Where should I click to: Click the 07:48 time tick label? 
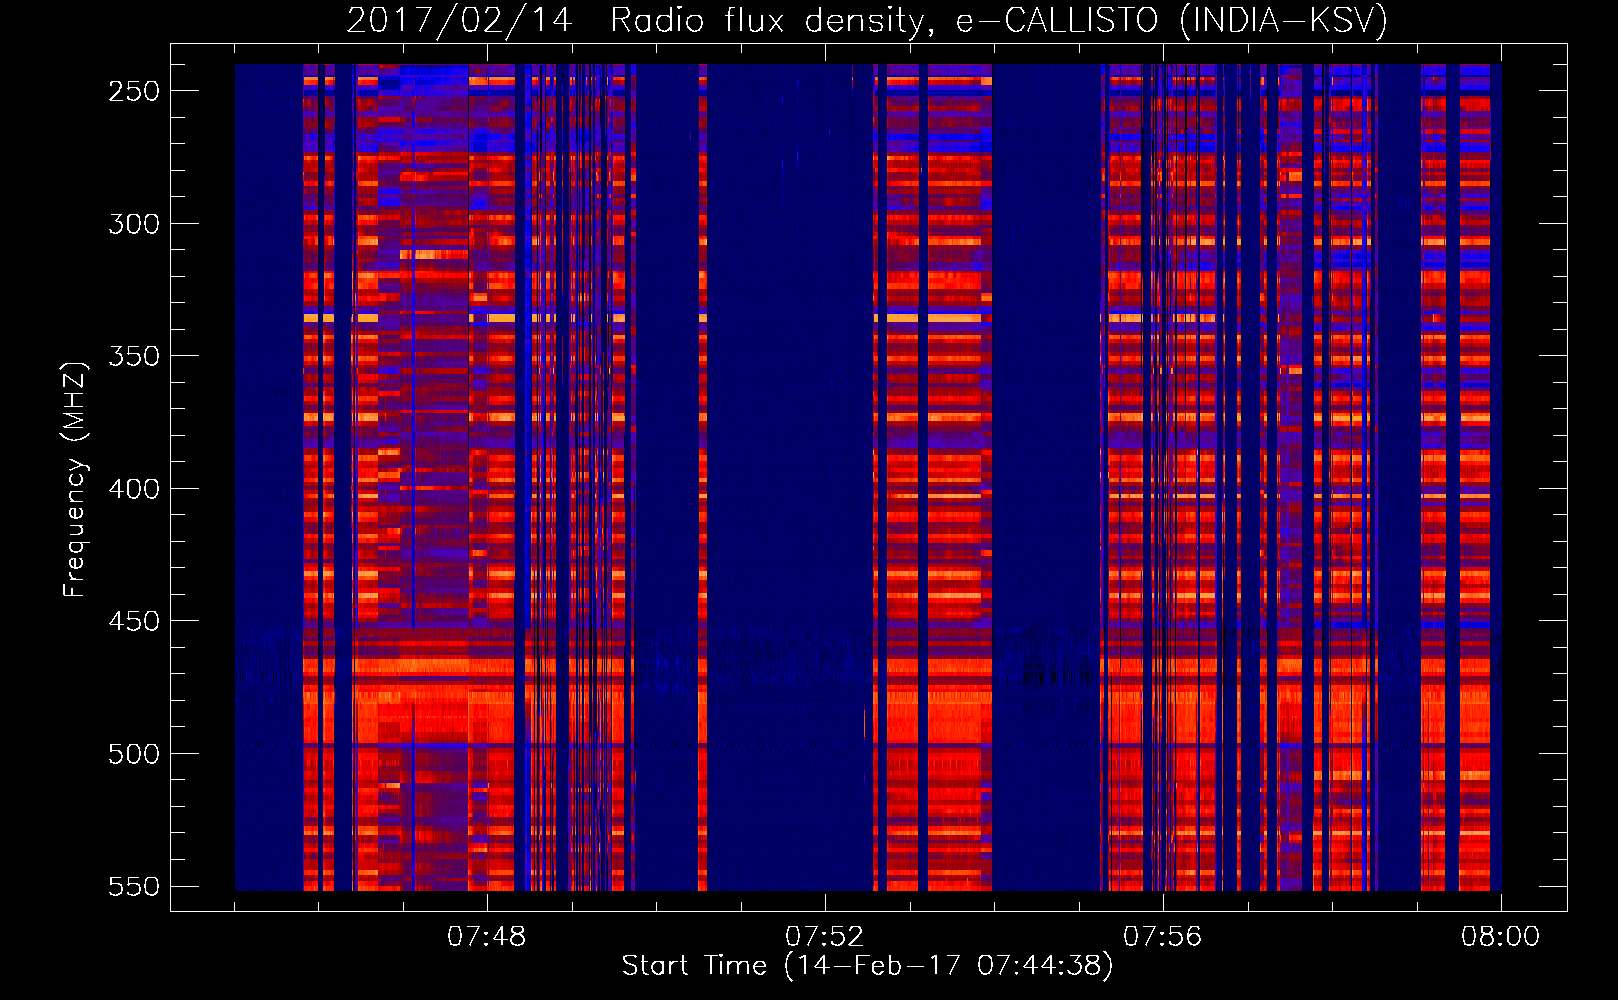pyautogui.click(x=486, y=937)
